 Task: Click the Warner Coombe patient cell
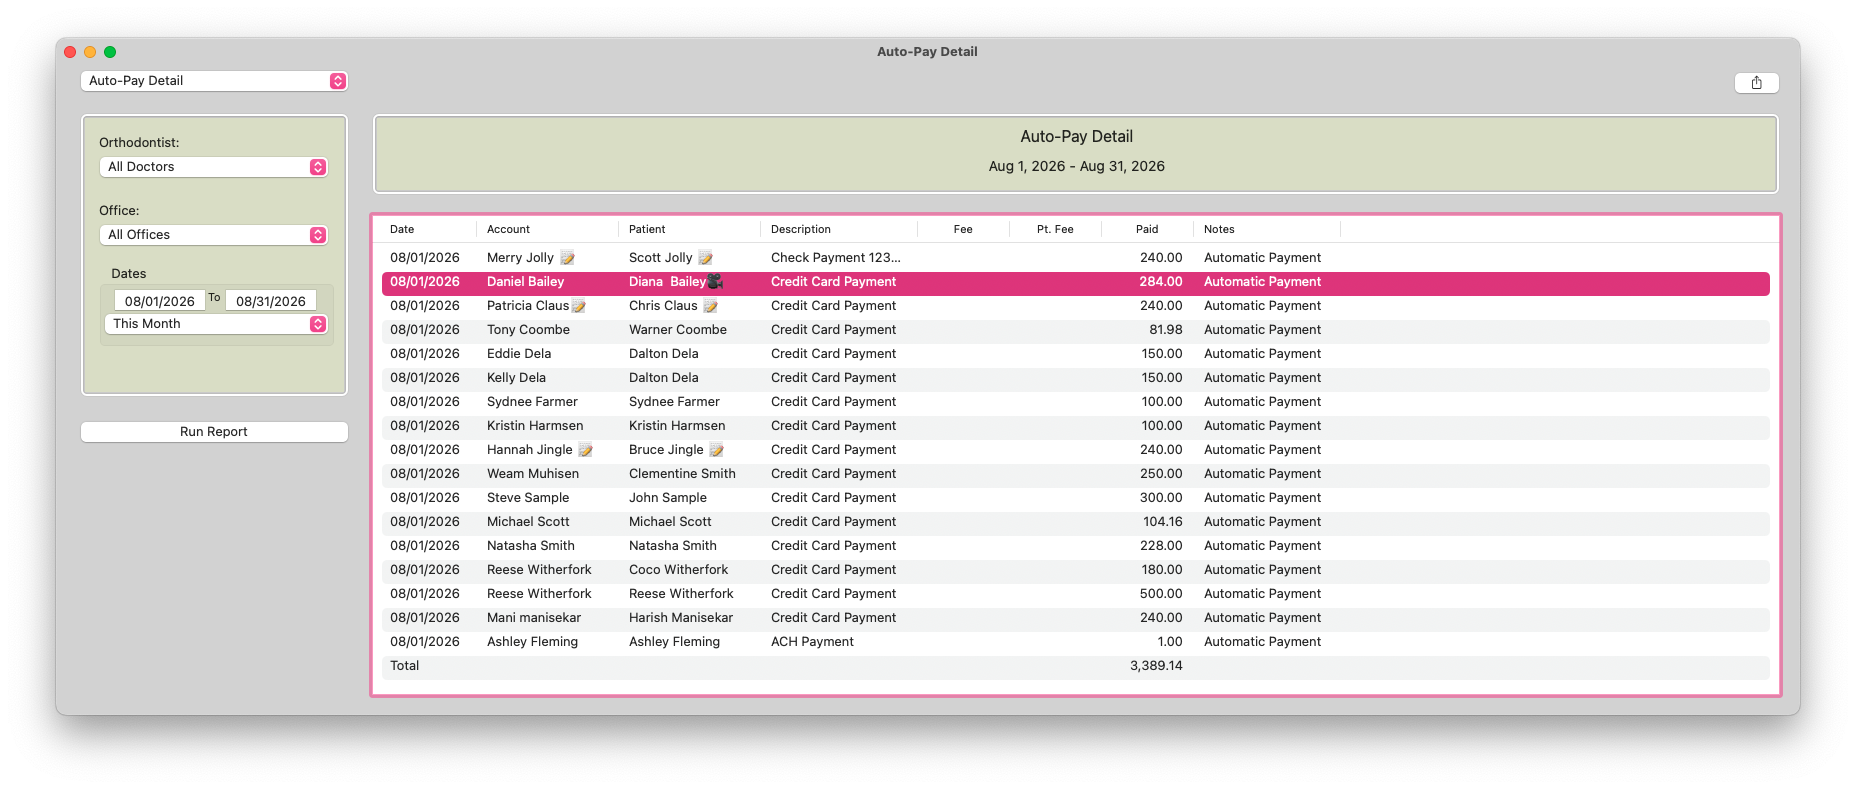coord(678,330)
